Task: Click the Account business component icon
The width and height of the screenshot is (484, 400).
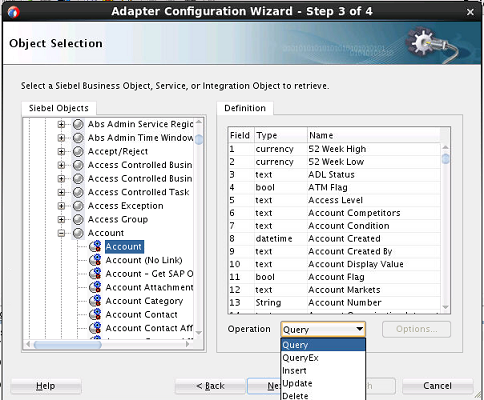Action: pos(95,246)
